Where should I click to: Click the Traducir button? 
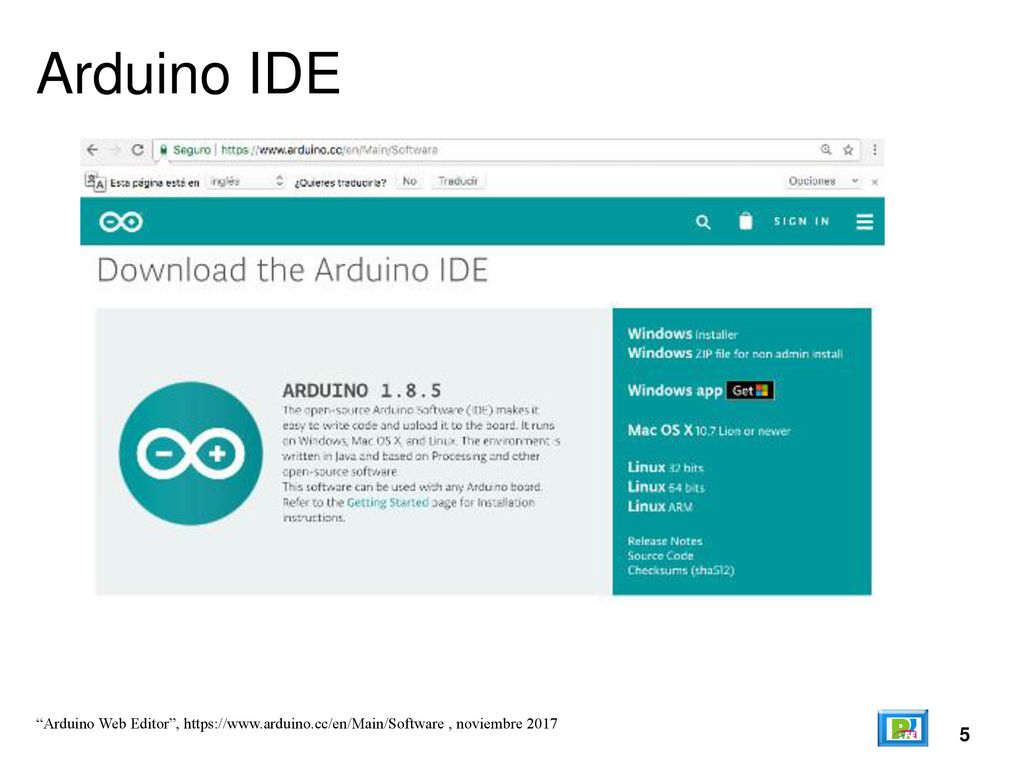[458, 181]
